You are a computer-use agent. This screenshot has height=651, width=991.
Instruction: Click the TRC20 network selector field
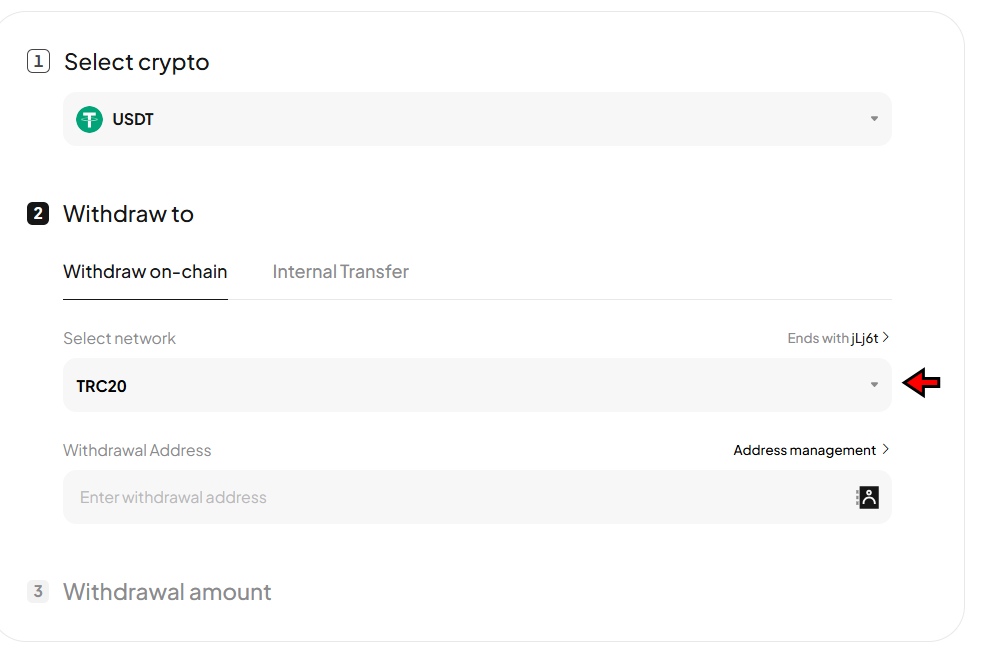pos(476,384)
